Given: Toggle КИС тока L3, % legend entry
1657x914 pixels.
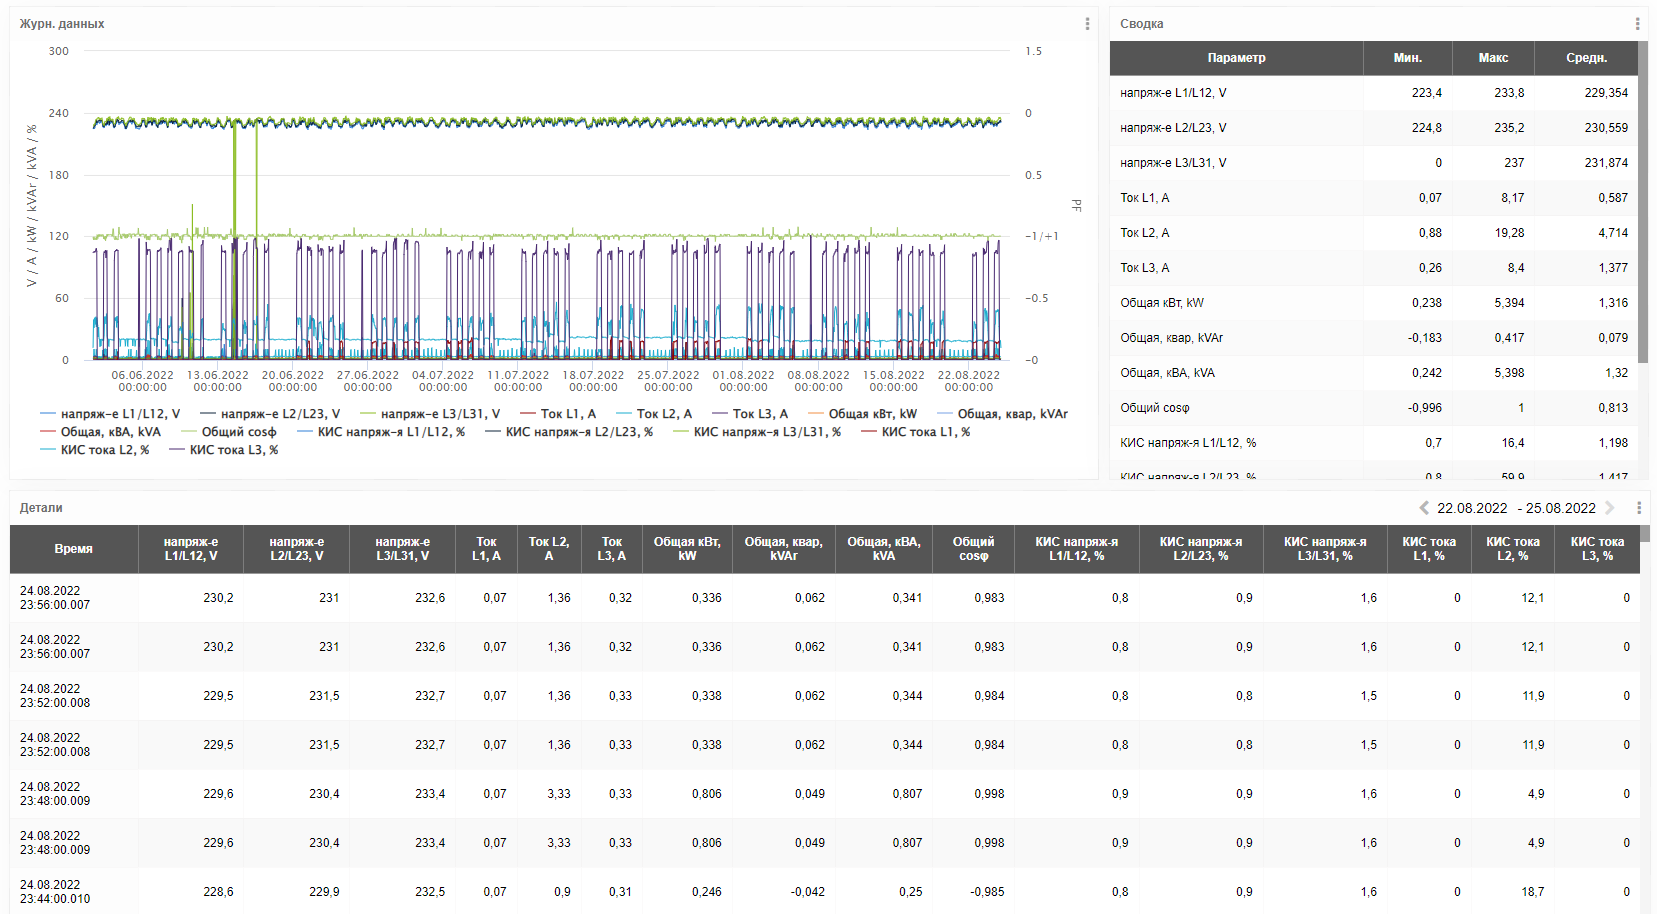Looking at the screenshot, I should [x=224, y=450].
